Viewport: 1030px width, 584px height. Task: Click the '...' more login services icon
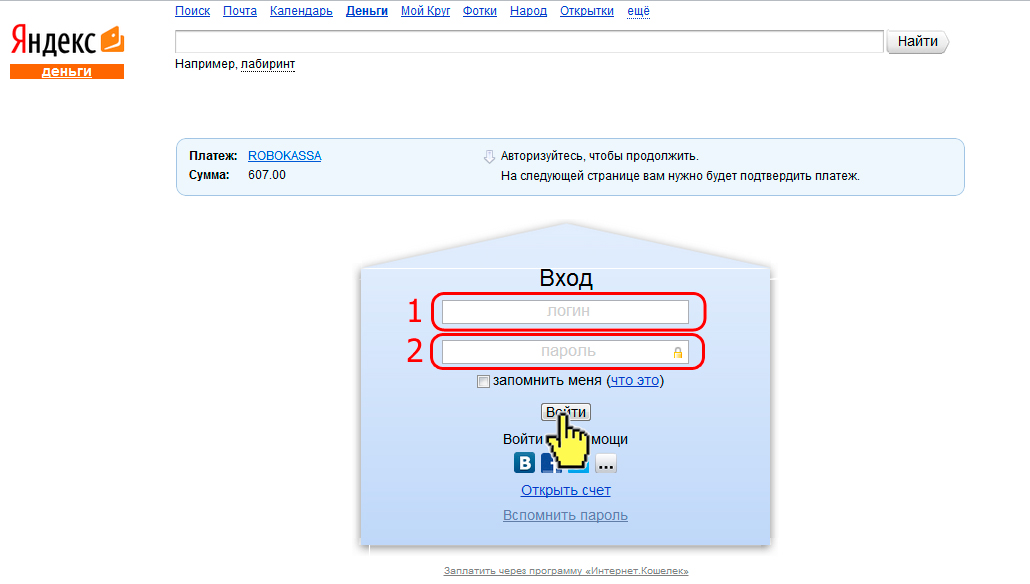click(606, 463)
